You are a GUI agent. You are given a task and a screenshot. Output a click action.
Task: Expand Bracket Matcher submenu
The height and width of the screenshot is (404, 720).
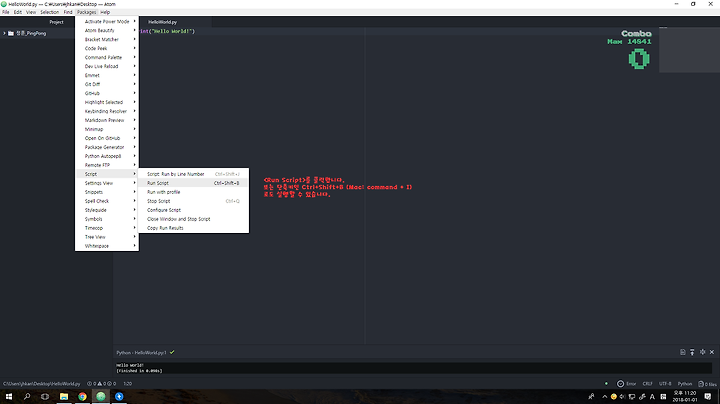click(x=107, y=39)
